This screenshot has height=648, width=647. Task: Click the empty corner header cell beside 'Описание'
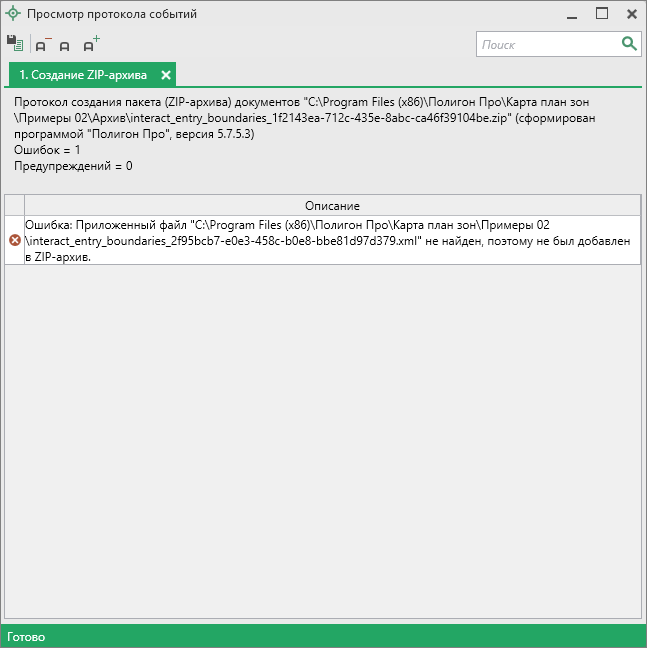pos(14,205)
